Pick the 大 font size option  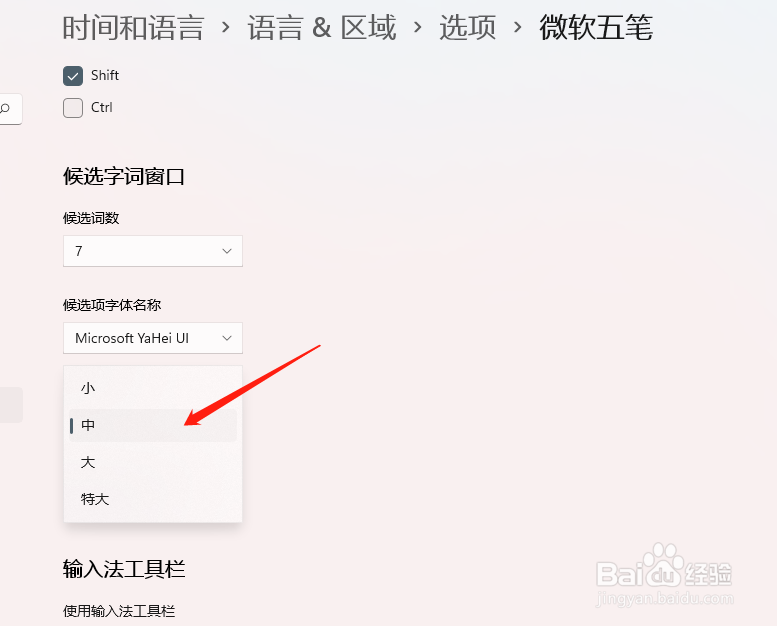click(x=153, y=462)
